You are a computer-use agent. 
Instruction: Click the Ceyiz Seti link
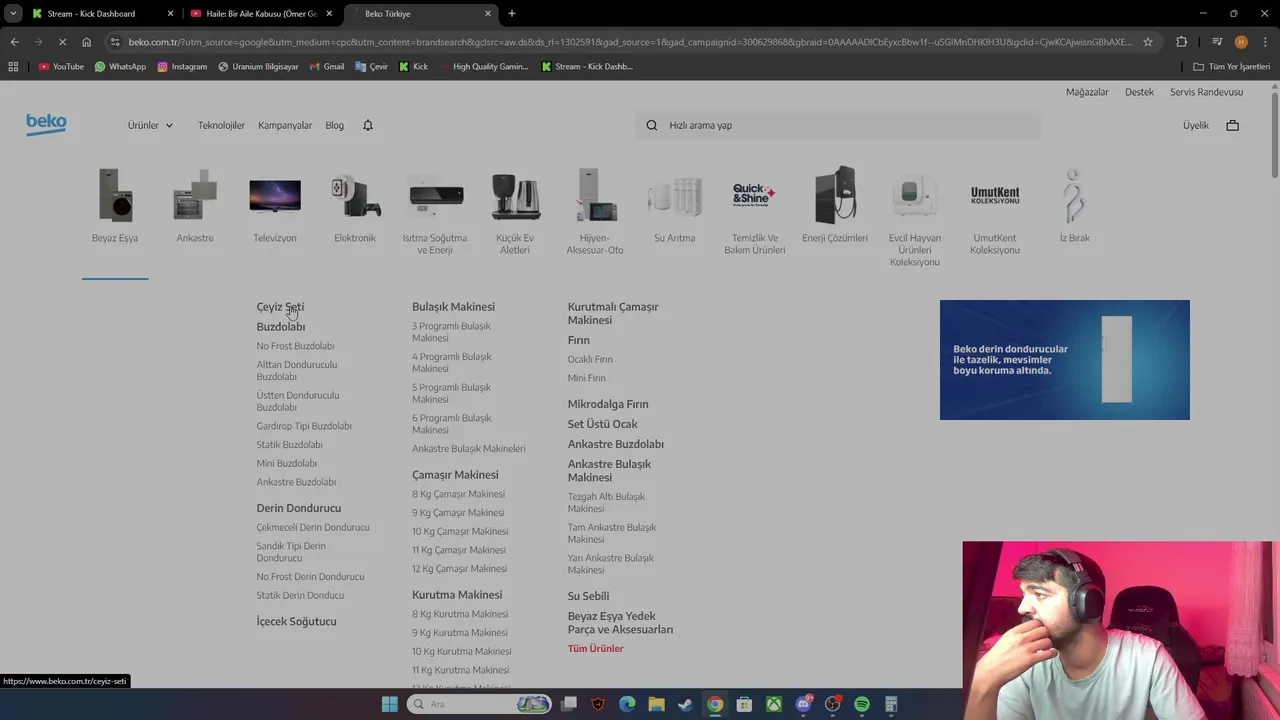point(280,307)
